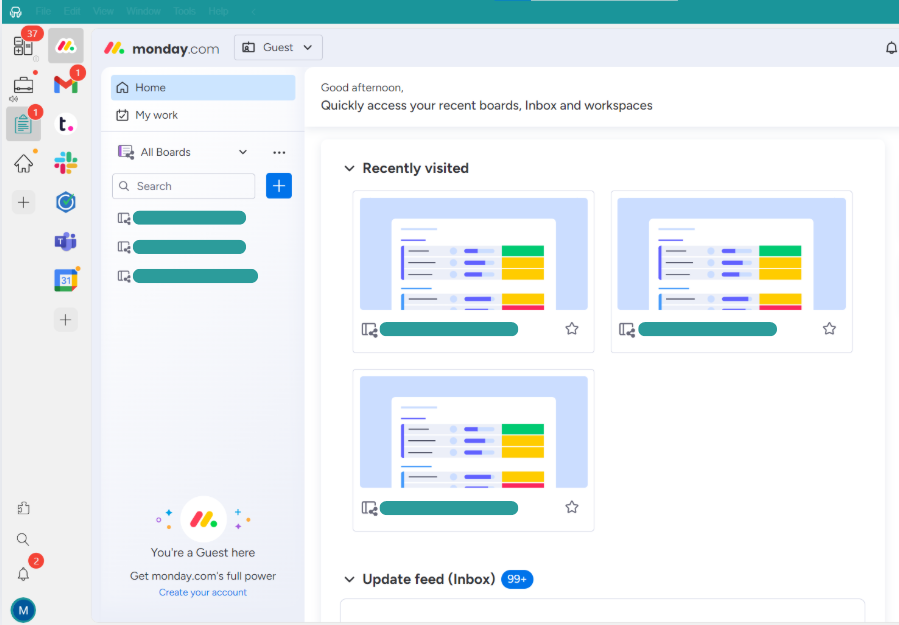The height and width of the screenshot is (625, 899).
Task: Go to Home in monday.com sidebar
Action: click(x=203, y=88)
